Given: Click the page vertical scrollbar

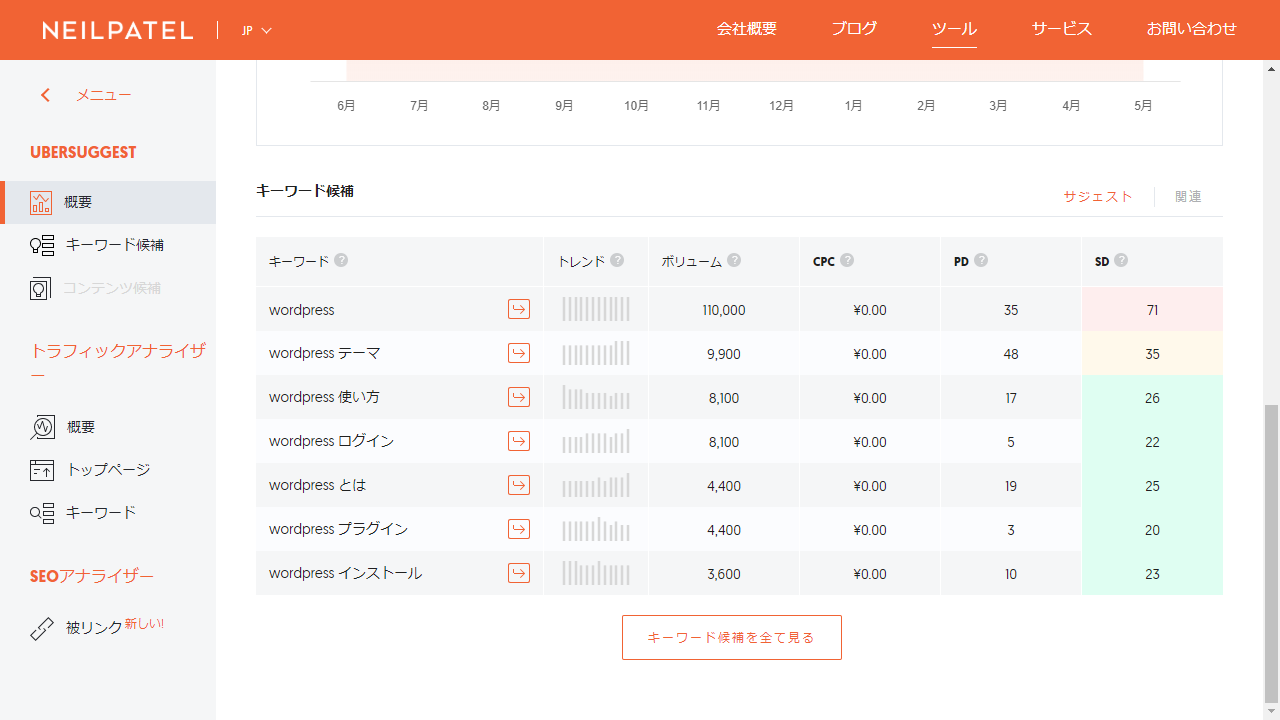Looking at the screenshot, I should [1271, 552].
